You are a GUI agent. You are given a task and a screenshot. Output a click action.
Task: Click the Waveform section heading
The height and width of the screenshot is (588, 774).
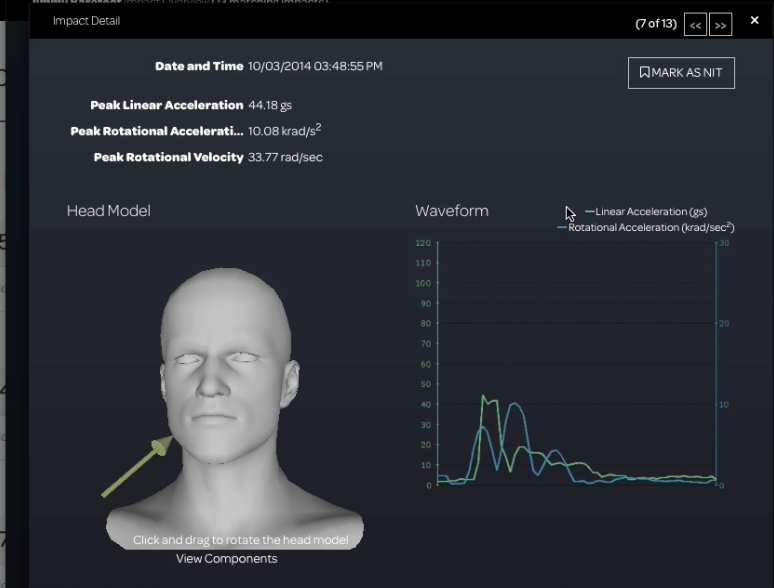click(x=451, y=211)
